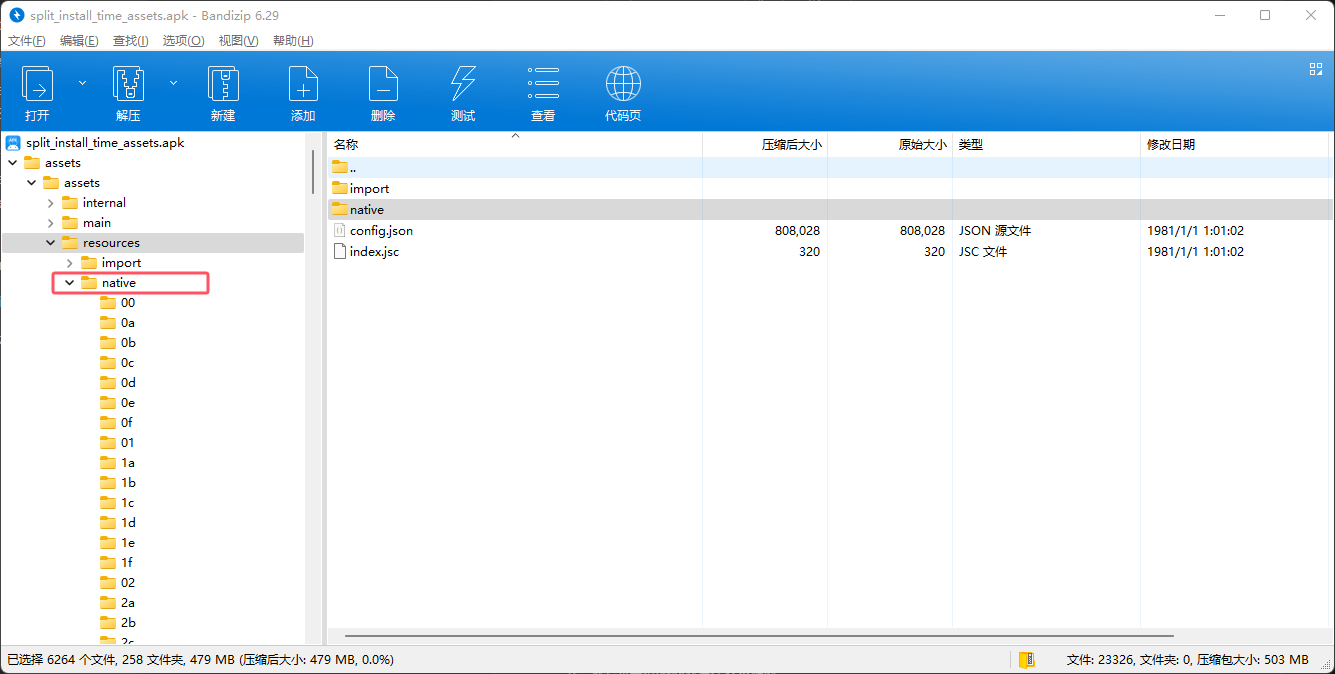This screenshot has width=1335, height=674.
Task: Click the Test (测试) lightning icon
Action: (x=463, y=85)
